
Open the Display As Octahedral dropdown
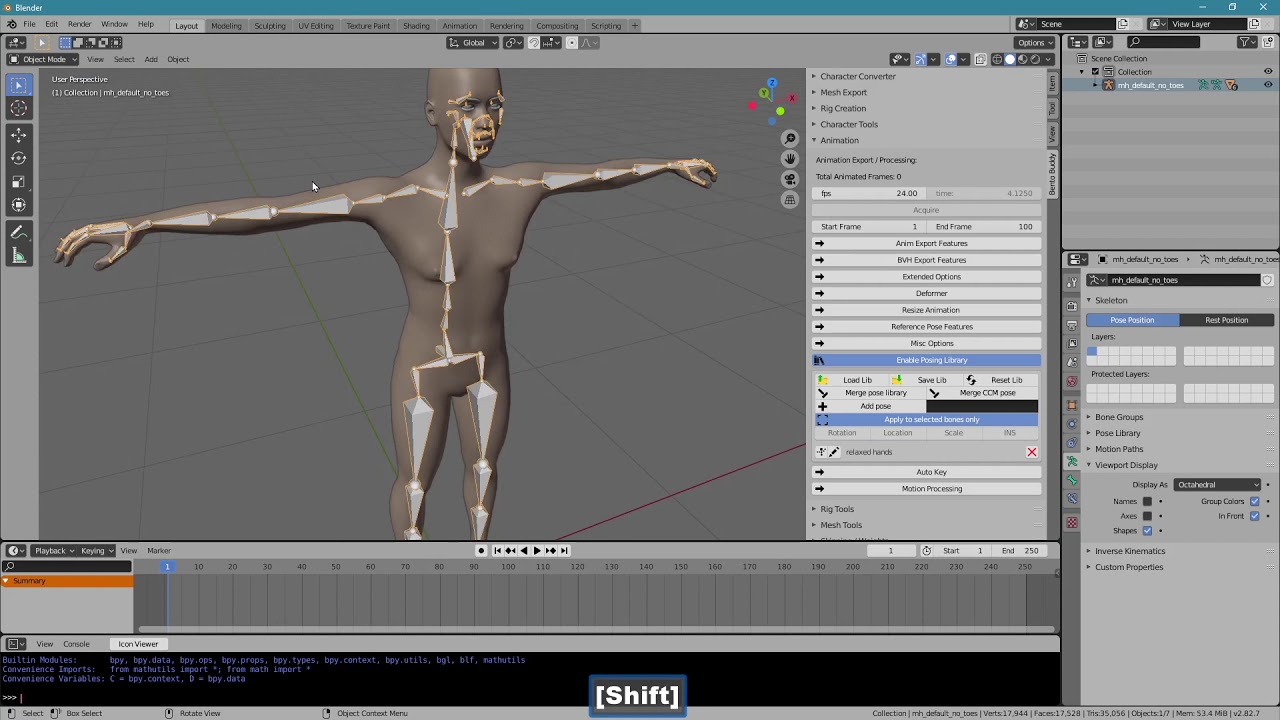pyautogui.click(x=1217, y=485)
